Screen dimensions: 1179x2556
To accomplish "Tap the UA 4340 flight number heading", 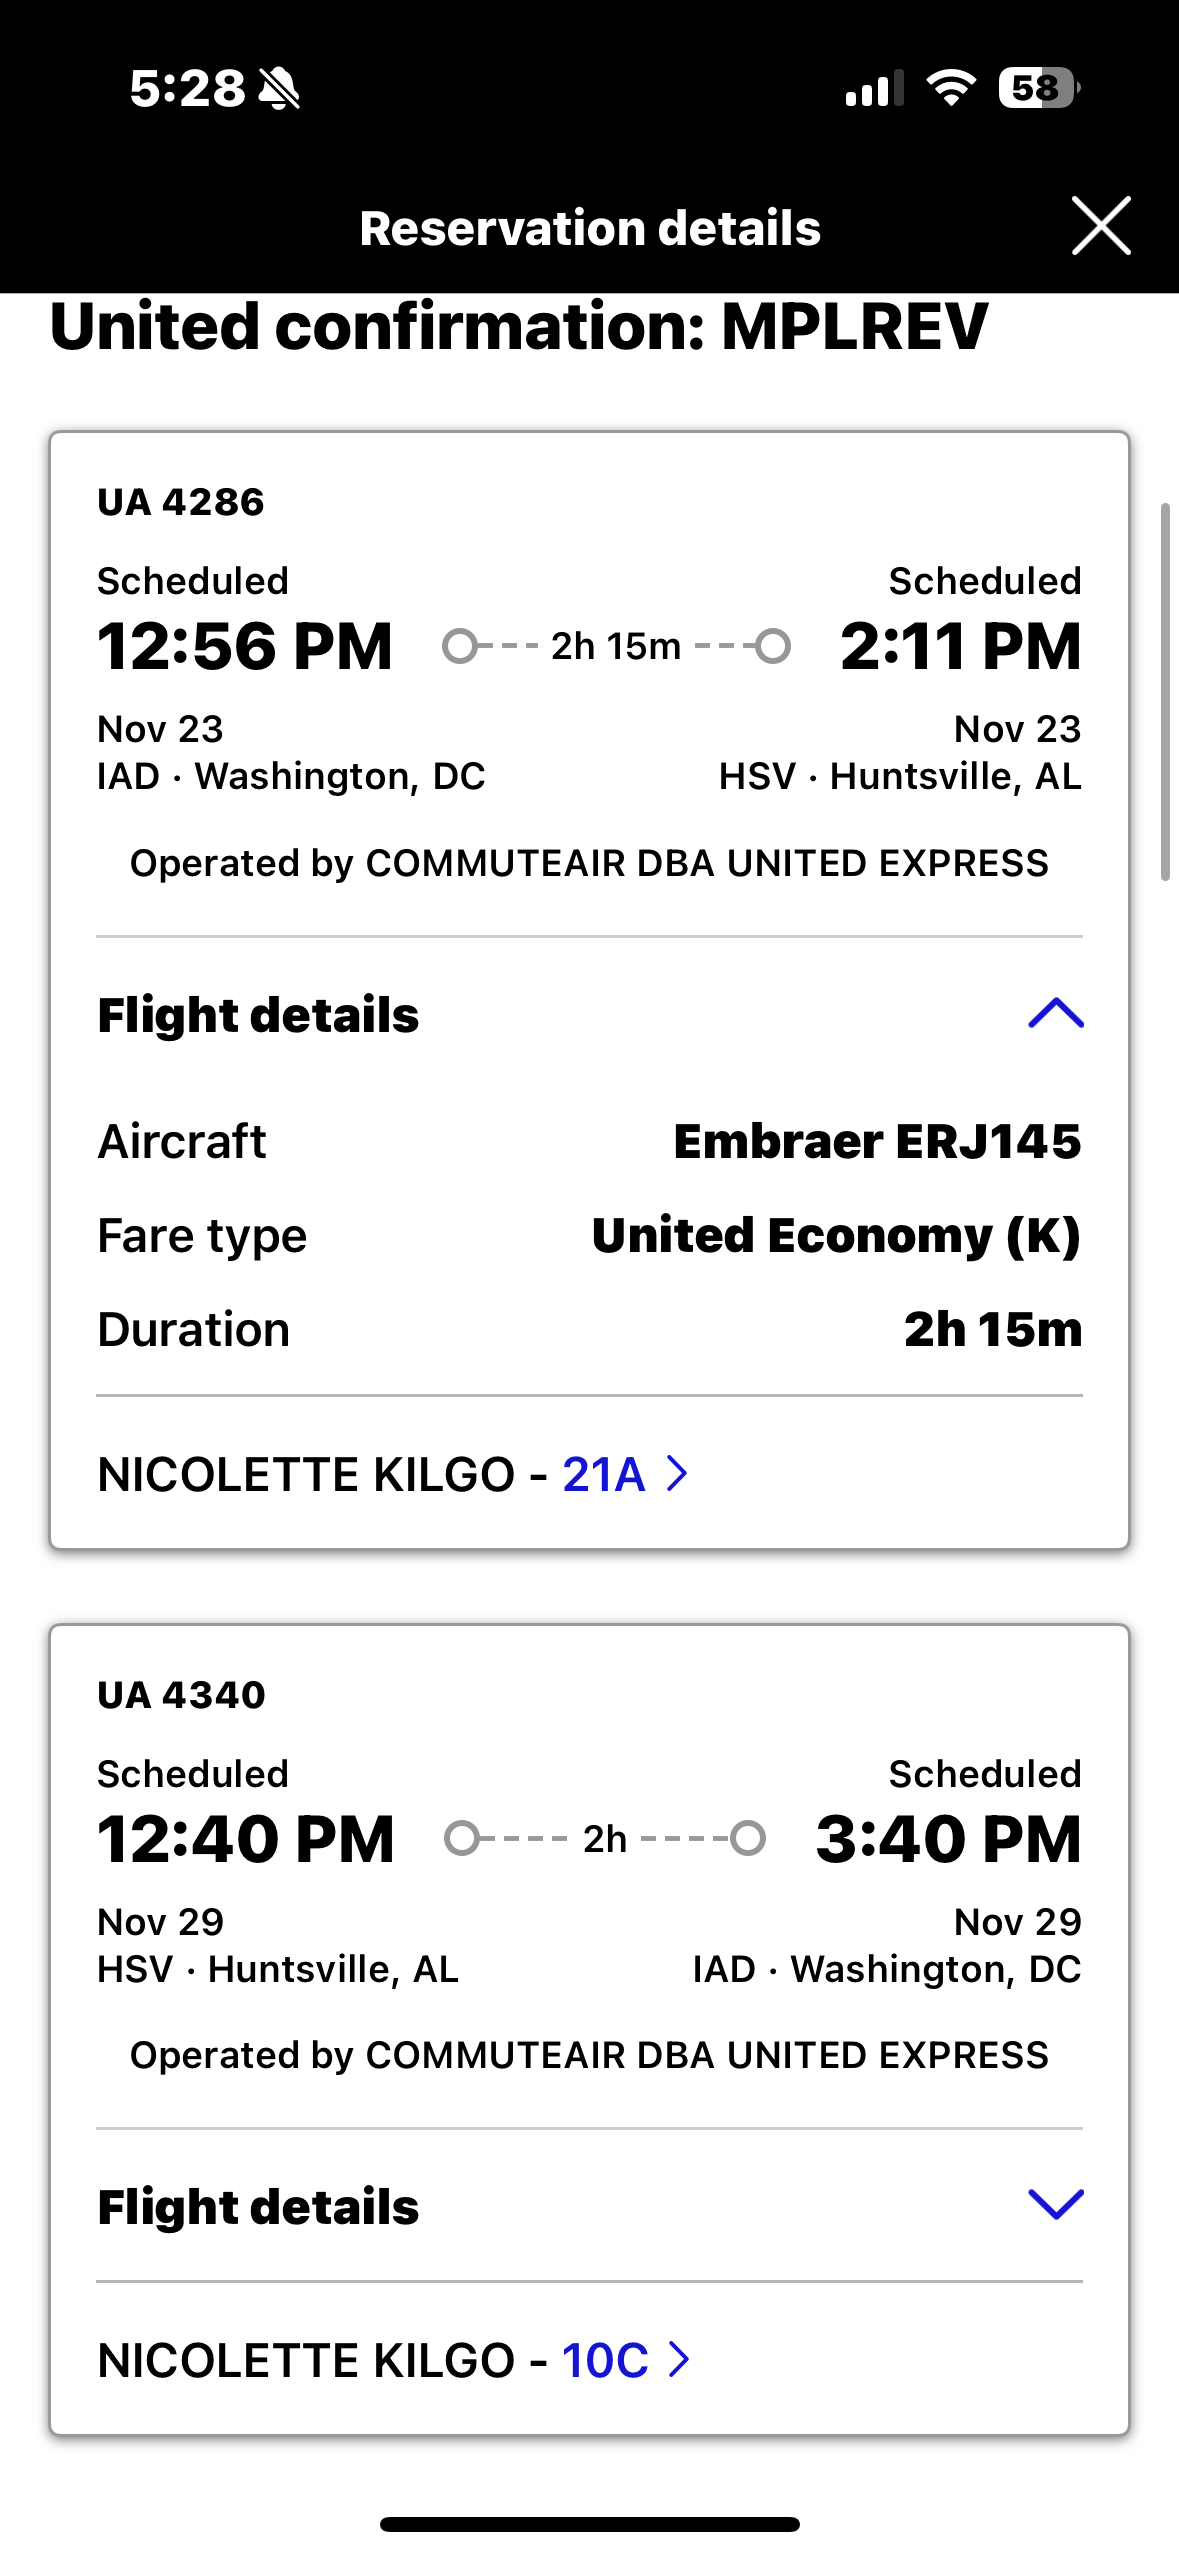I will pos(181,1695).
